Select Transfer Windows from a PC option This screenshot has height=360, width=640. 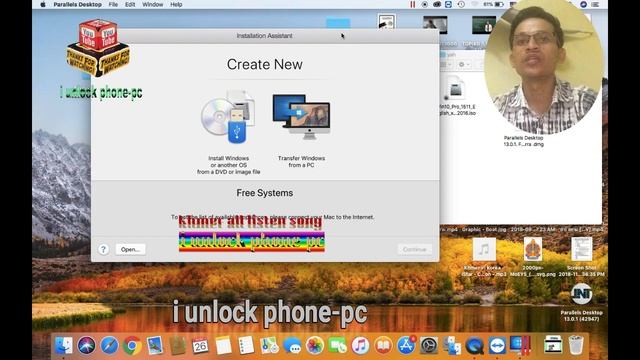click(301, 131)
